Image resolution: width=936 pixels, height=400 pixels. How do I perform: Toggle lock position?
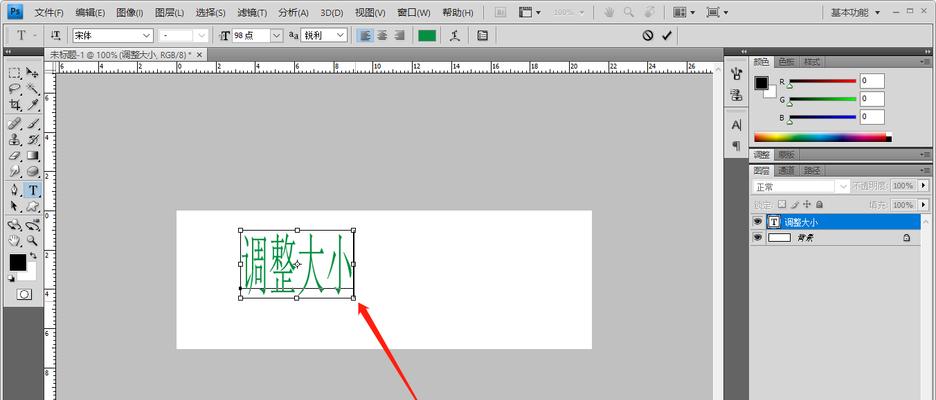point(807,204)
